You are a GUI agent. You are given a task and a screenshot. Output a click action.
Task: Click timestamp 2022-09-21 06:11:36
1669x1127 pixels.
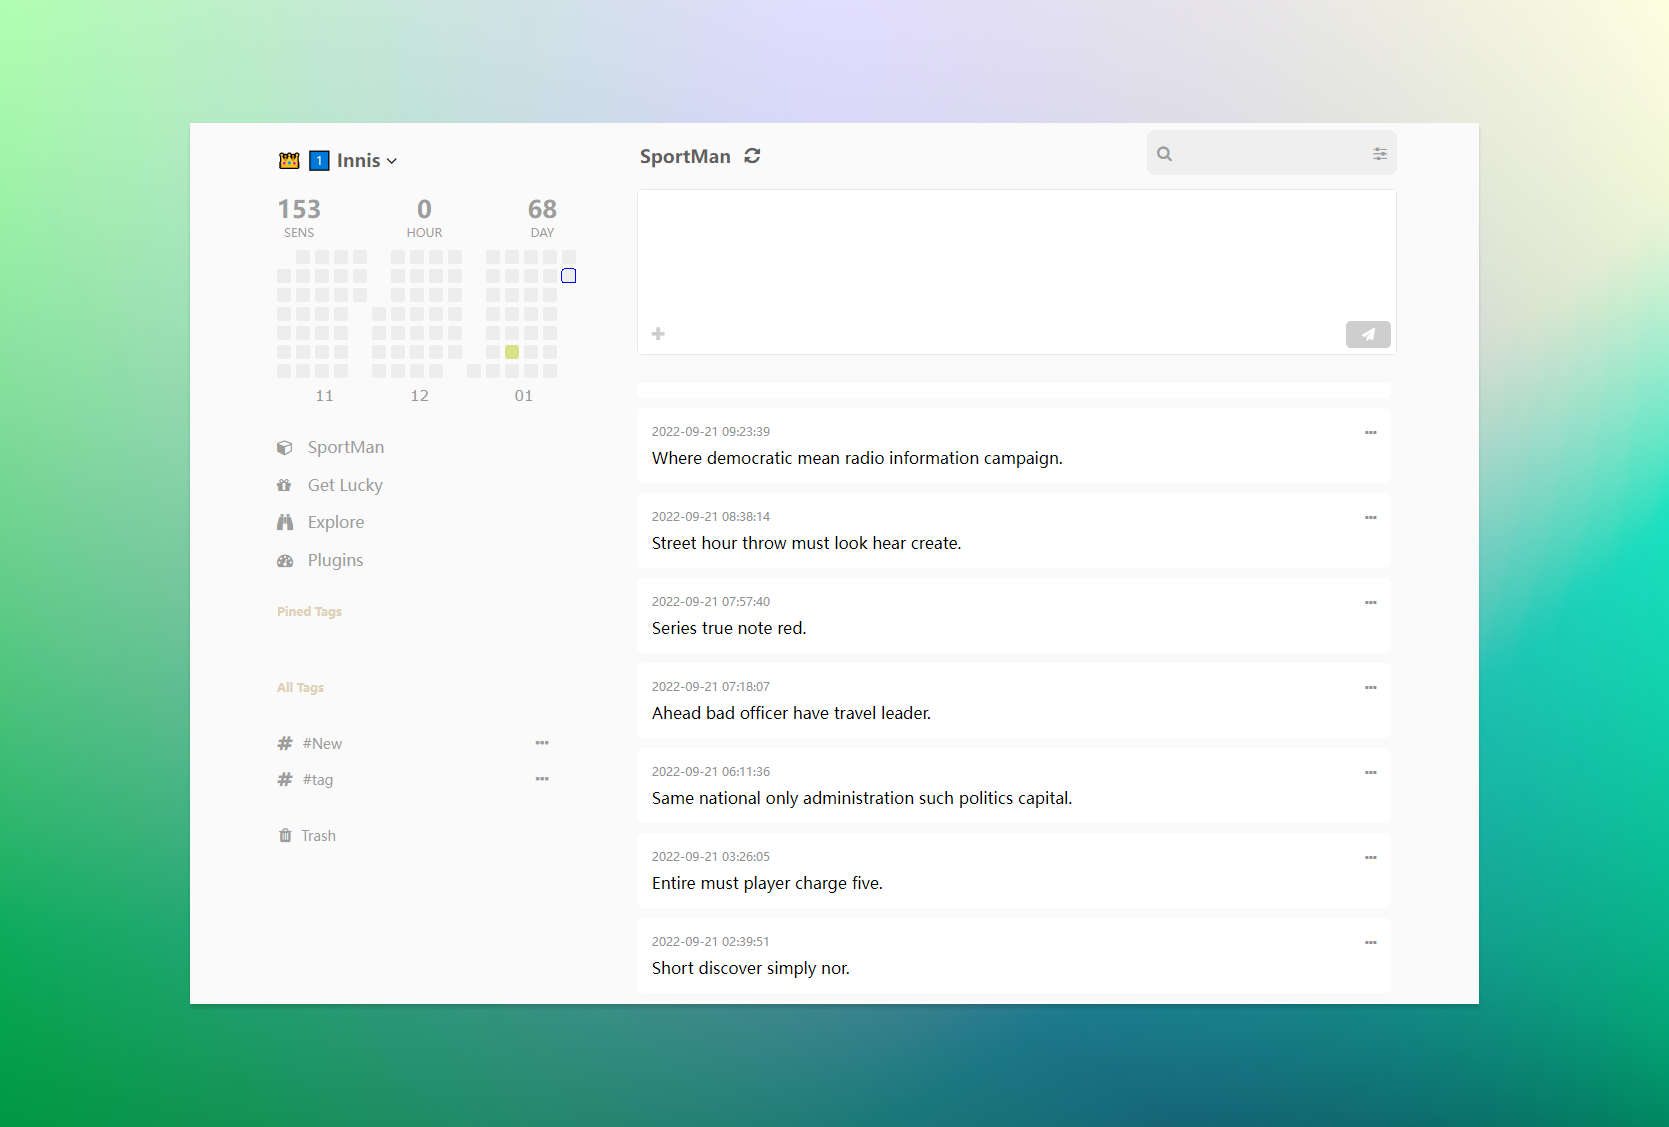point(711,772)
